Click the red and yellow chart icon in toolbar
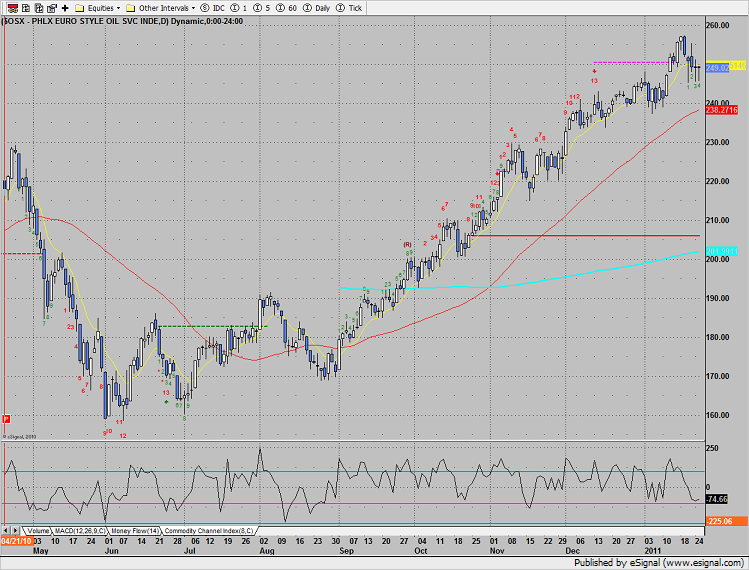749x570 pixels. click(x=12, y=8)
